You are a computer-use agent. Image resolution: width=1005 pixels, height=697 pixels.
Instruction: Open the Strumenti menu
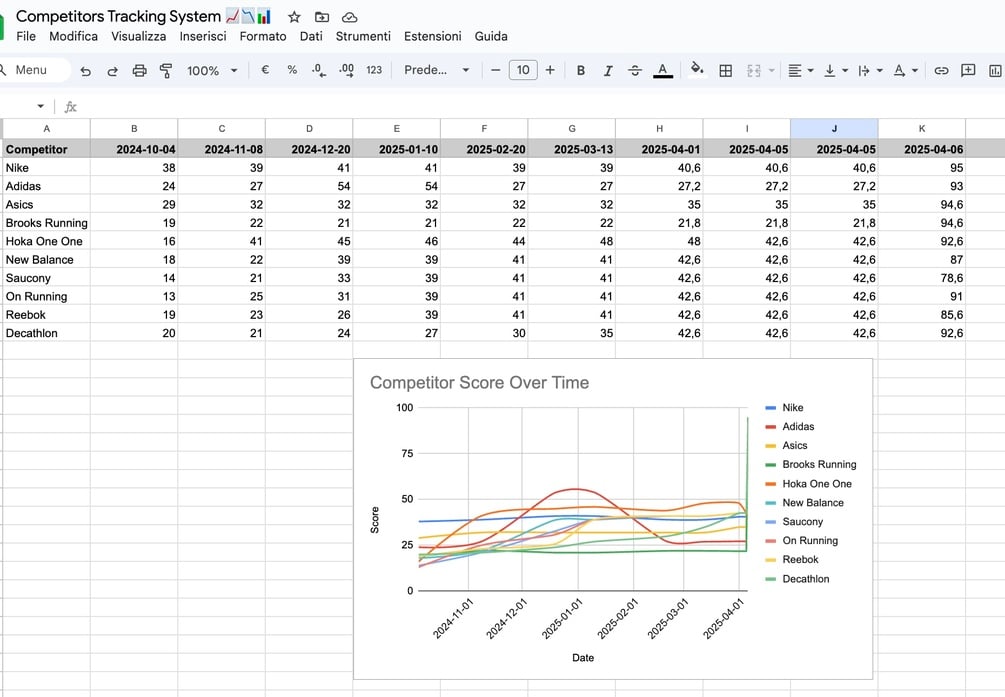(363, 37)
